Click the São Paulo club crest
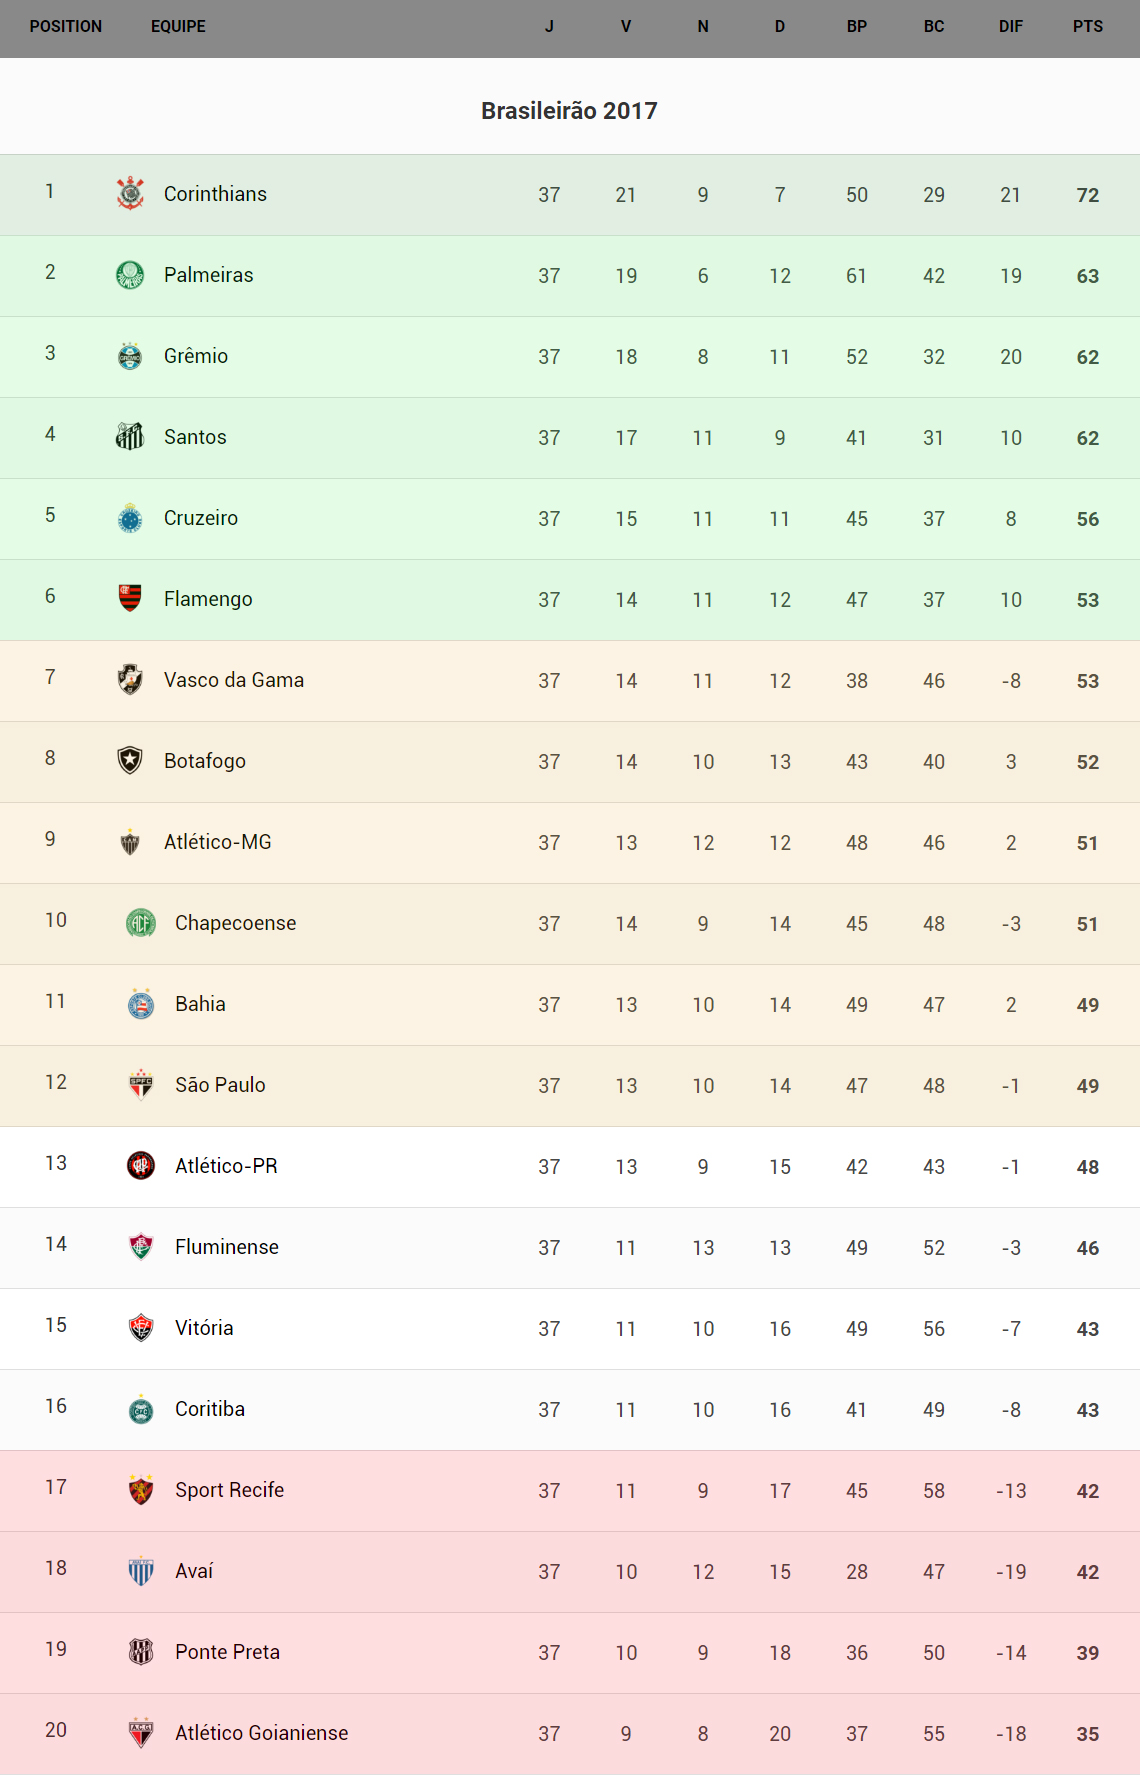Screen dimensions: 1140x1776 (x=141, y=1085)
